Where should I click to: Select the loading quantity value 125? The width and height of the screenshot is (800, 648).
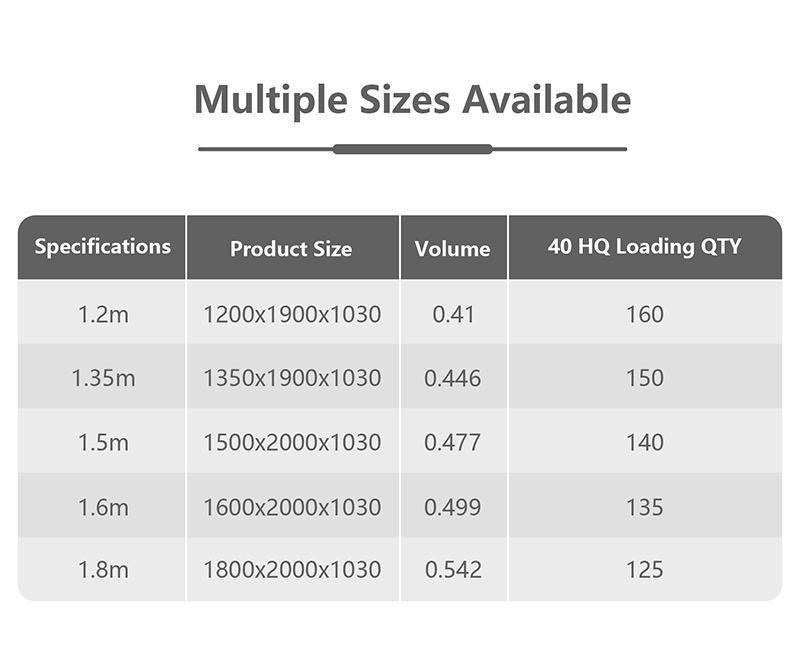645,570
